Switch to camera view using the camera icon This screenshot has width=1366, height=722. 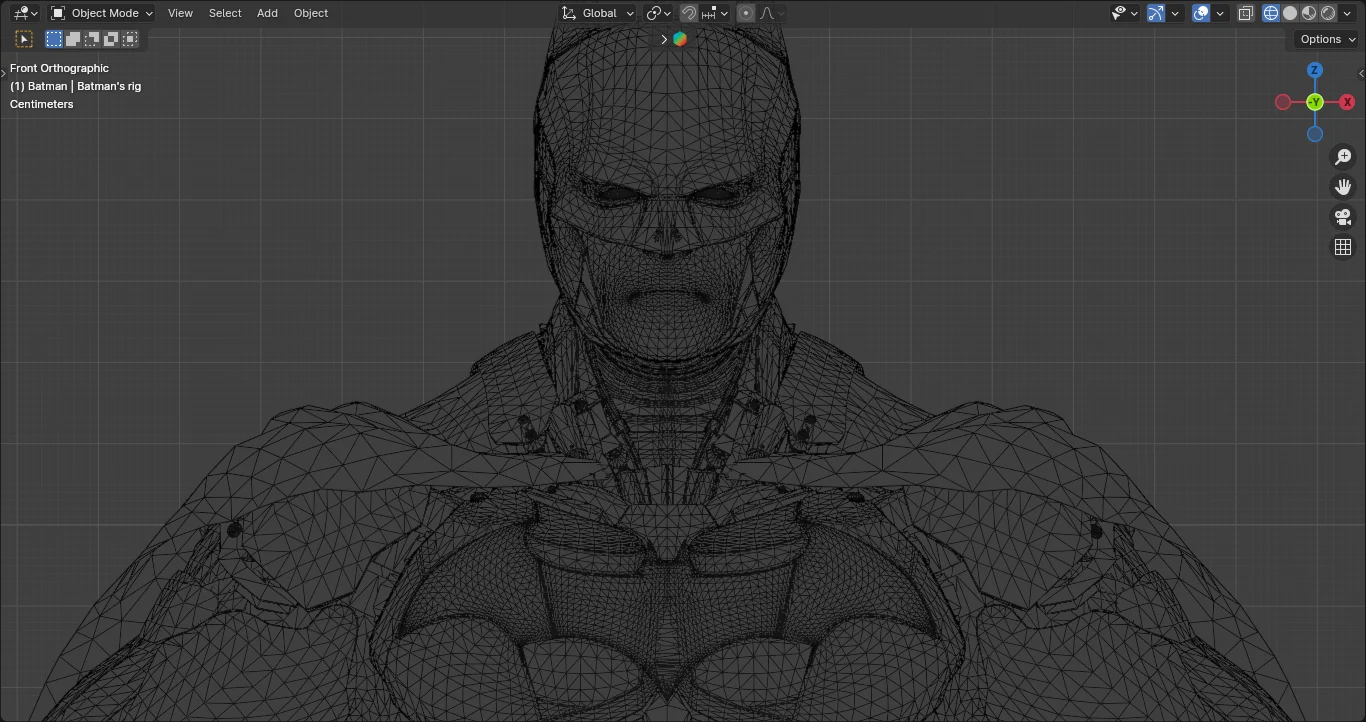click(x=1343, y=216)
